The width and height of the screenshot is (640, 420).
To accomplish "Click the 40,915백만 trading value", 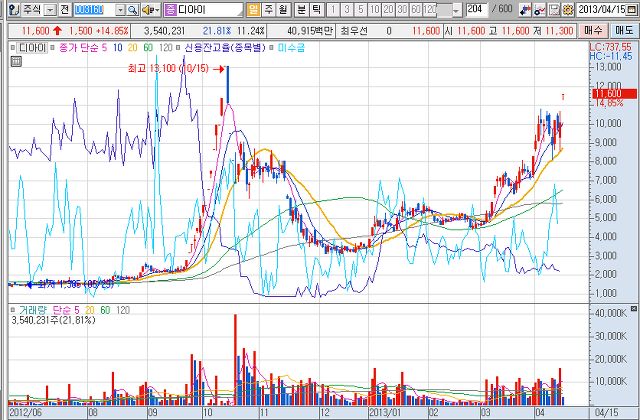I will (310, 31).
